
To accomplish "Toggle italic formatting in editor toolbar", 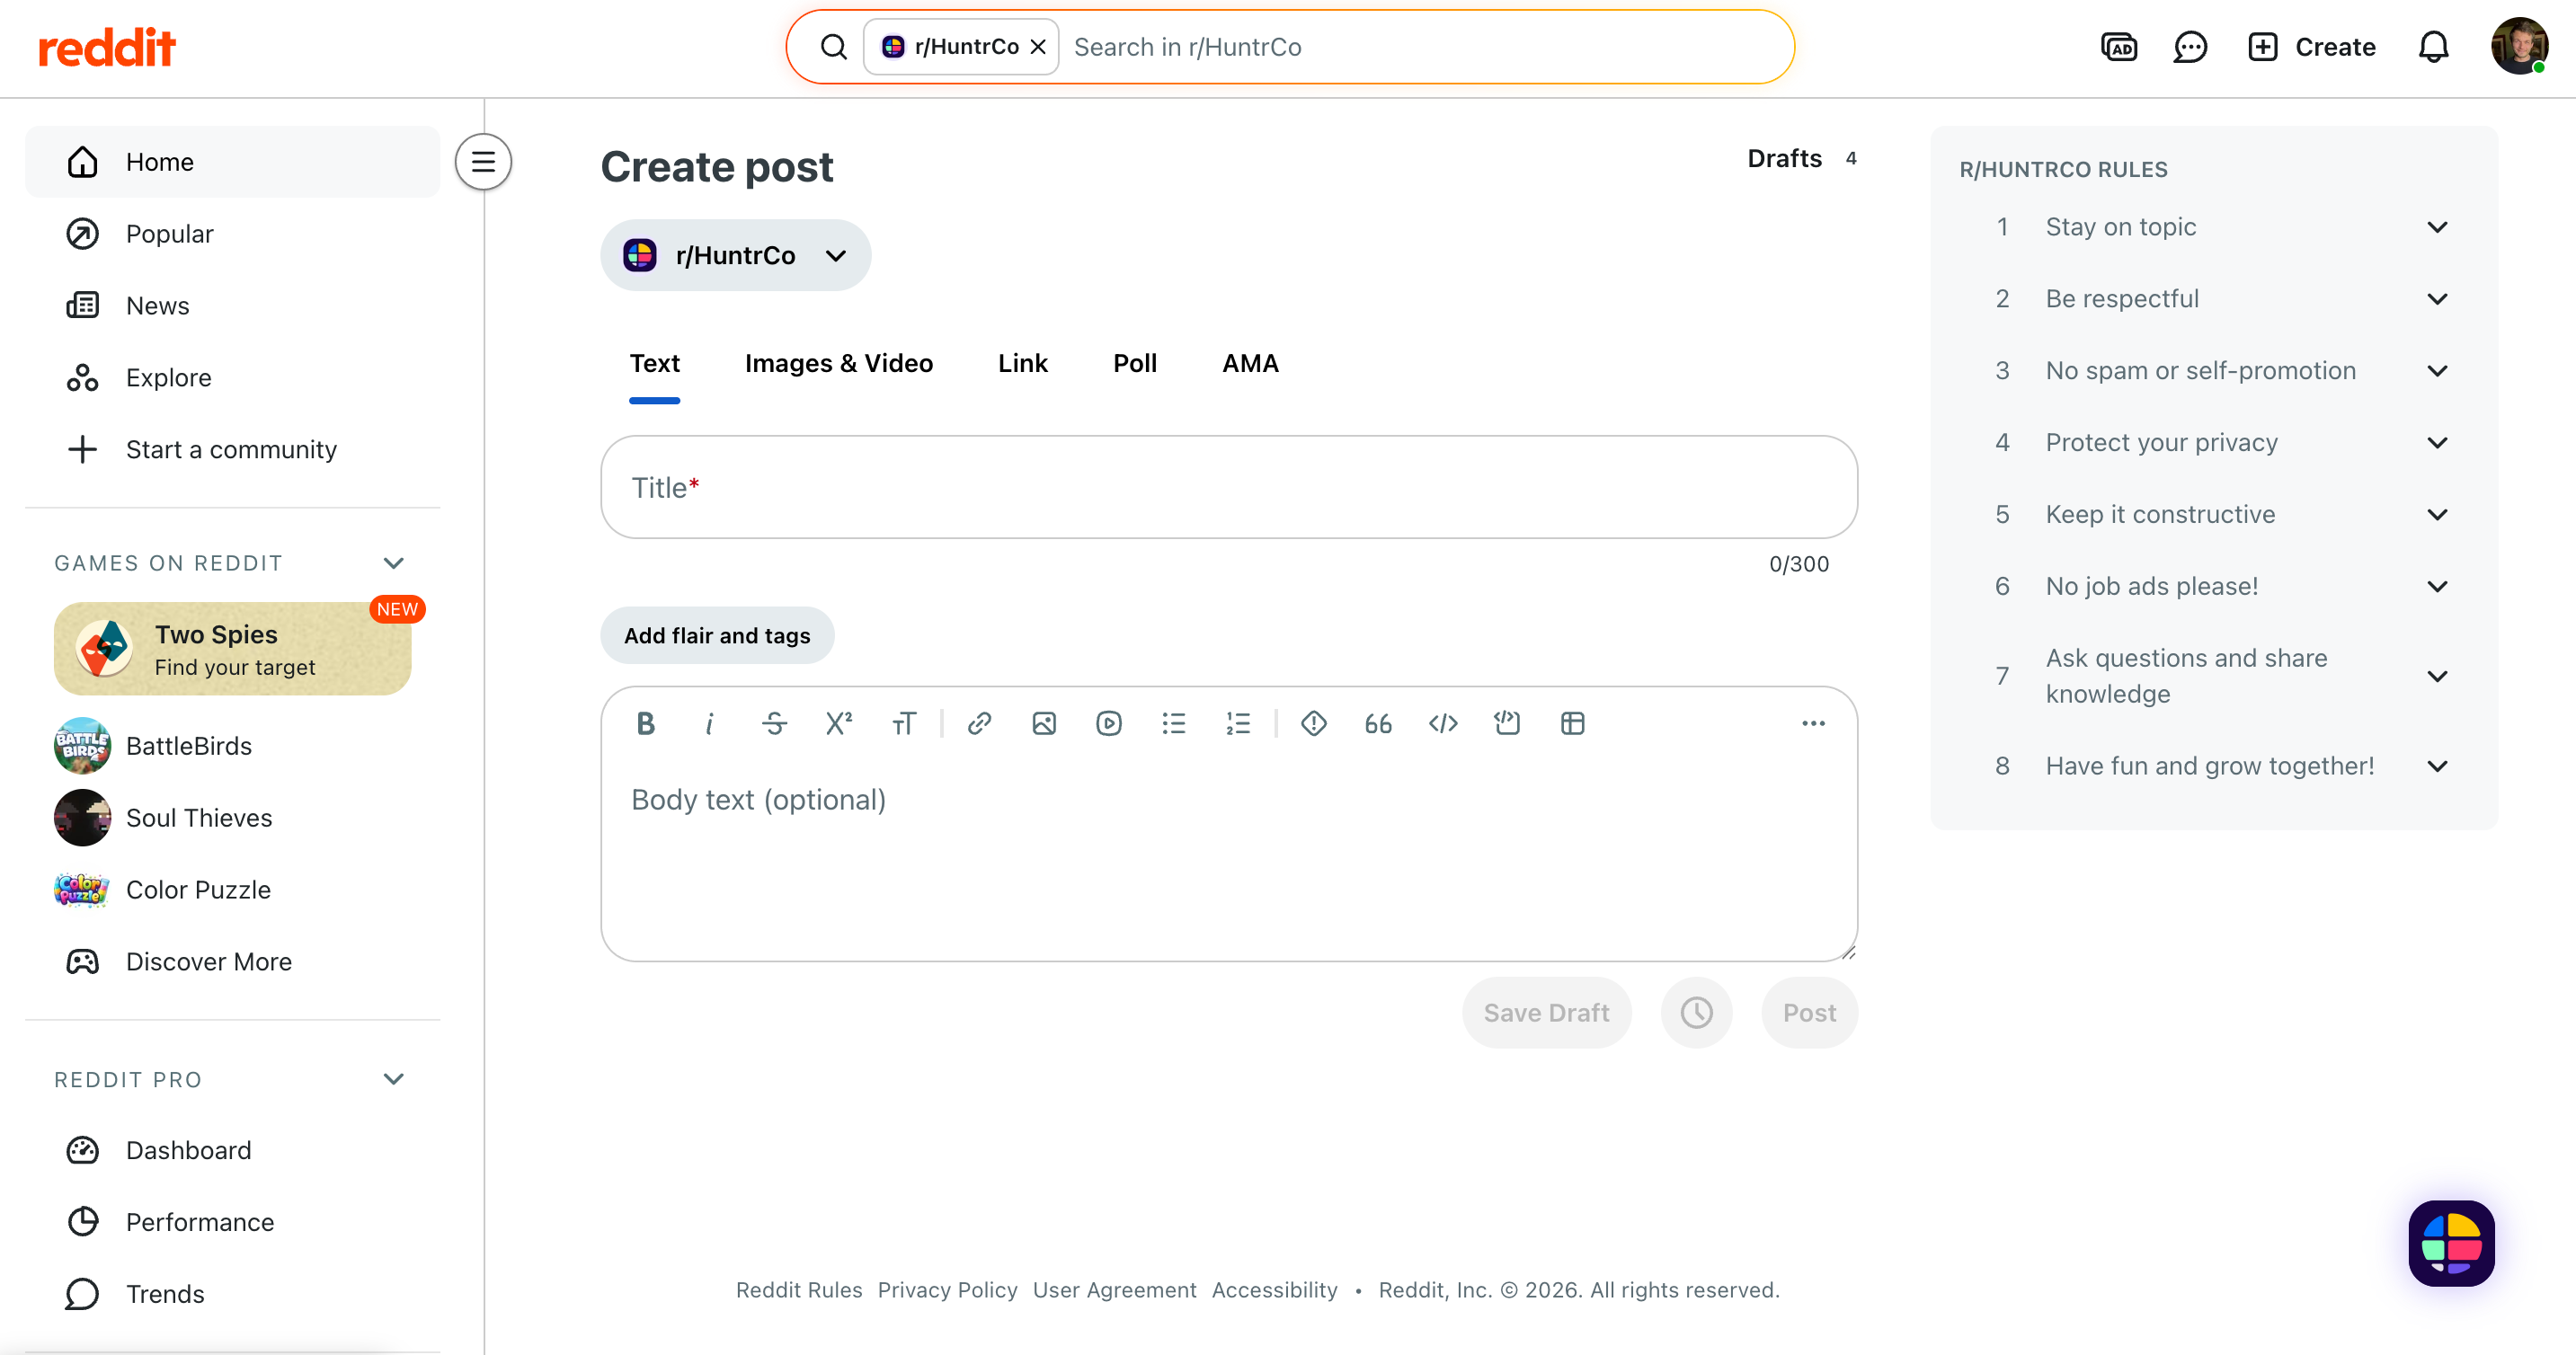I will point(709,723).
